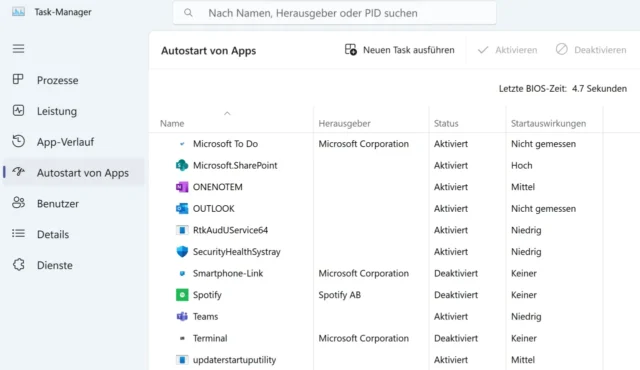The height and width of the screenshot is (370, 640).
Task: Open the Prozesse page
Action: pyautogui.click(x=73, y=80)
